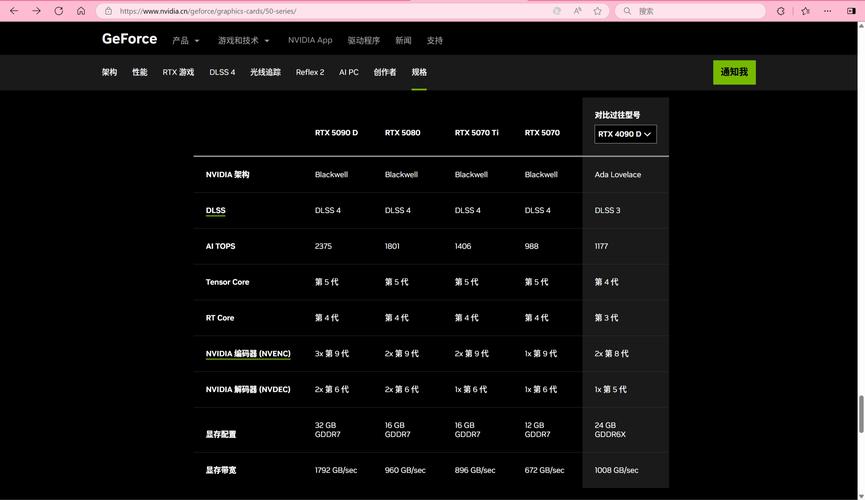Screen dimensions: 865x500
Task: Click the 2375 AI TOPS value
Action: coord(323,246)
